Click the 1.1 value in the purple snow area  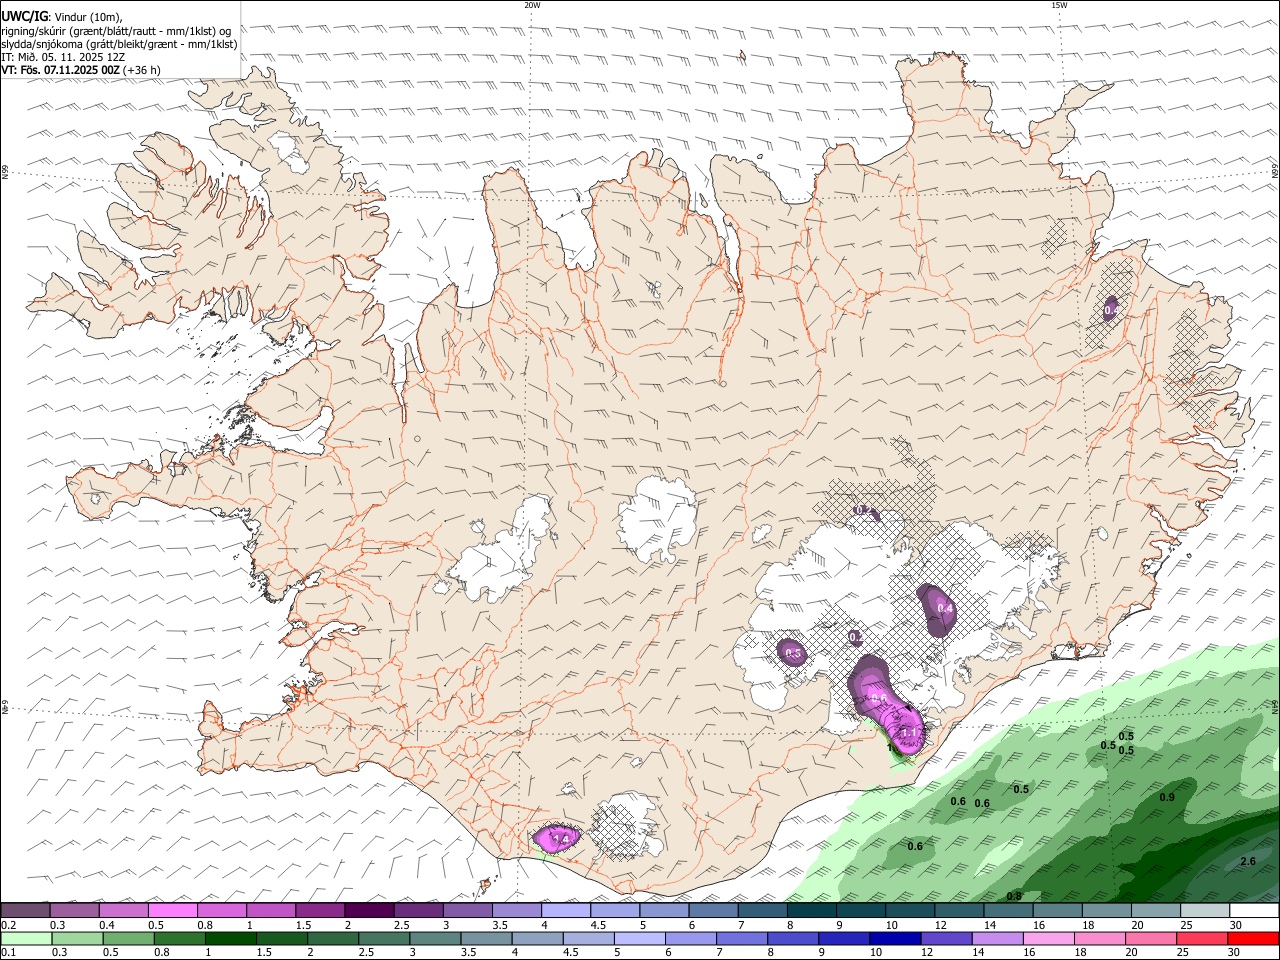coord(910,733)
